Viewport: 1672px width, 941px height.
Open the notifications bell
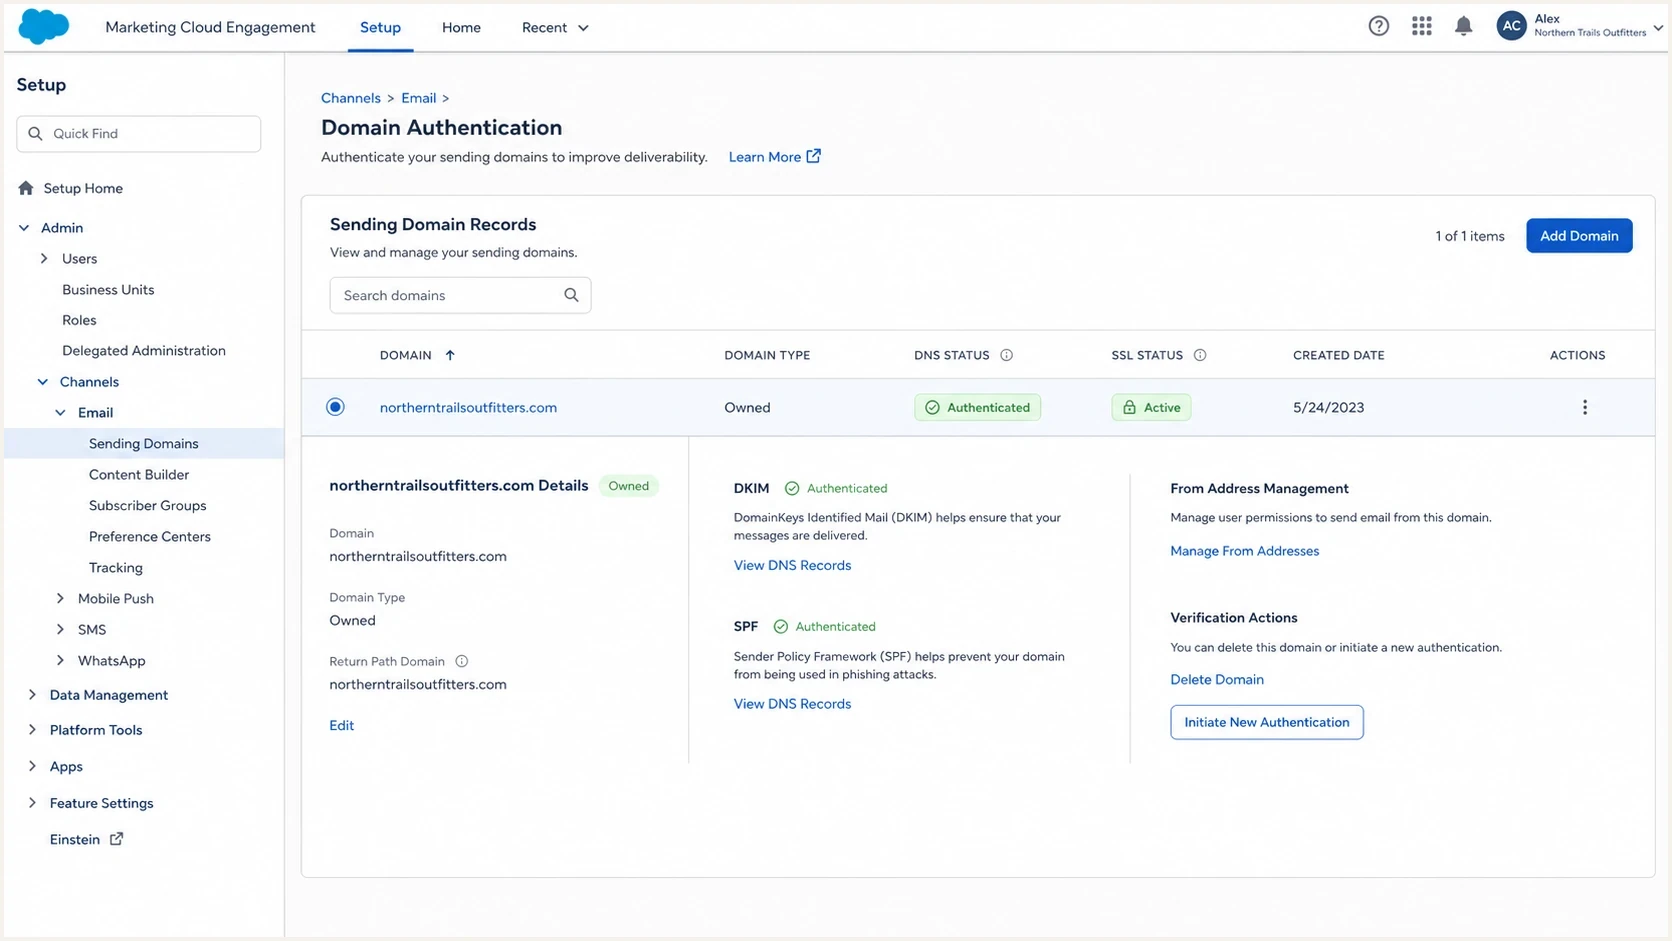pyautogui.click(x=1463, y=27)
